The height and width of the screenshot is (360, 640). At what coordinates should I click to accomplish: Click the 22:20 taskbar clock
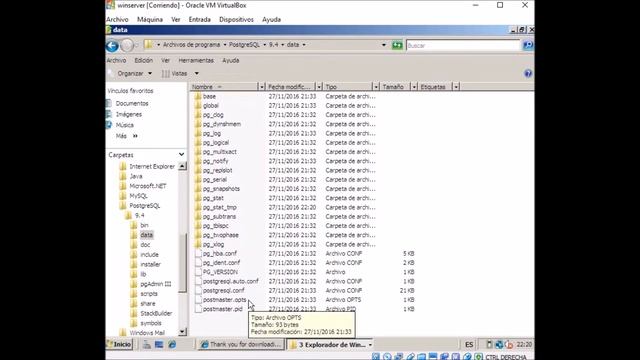(x=524, y=344)
